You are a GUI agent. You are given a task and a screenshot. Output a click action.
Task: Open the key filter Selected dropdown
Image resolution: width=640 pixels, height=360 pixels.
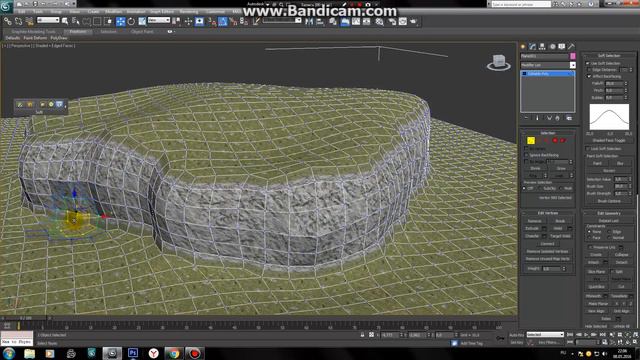tap(545, 334)
